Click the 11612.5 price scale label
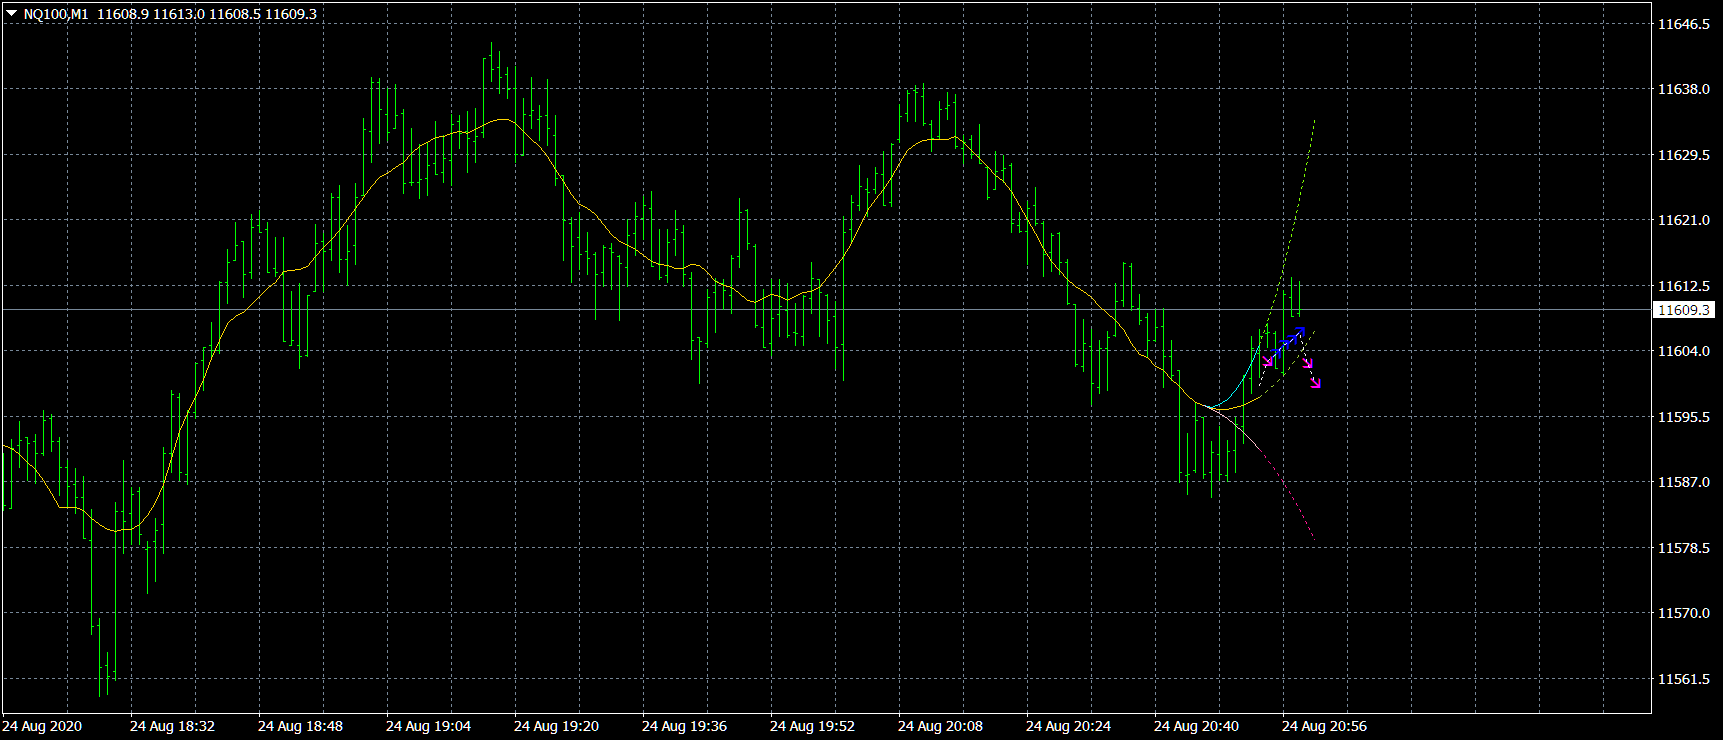Image resolution: width=1723 pixels, height=740 pixels. [1684, 286]
